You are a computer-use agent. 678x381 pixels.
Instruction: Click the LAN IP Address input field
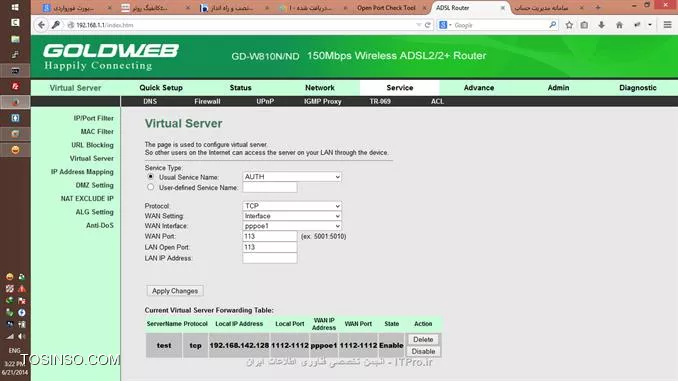[270, 258]
